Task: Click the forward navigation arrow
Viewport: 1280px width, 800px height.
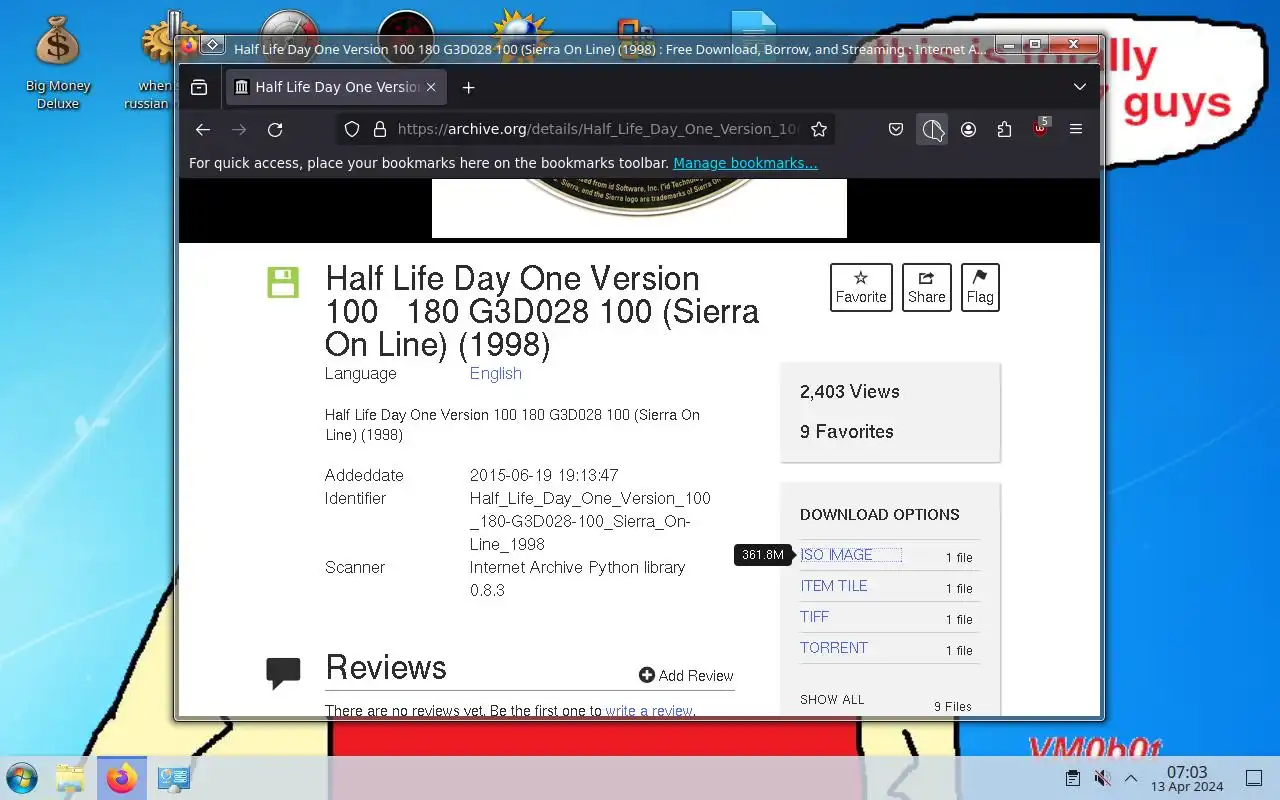Action: click(239, 129)
